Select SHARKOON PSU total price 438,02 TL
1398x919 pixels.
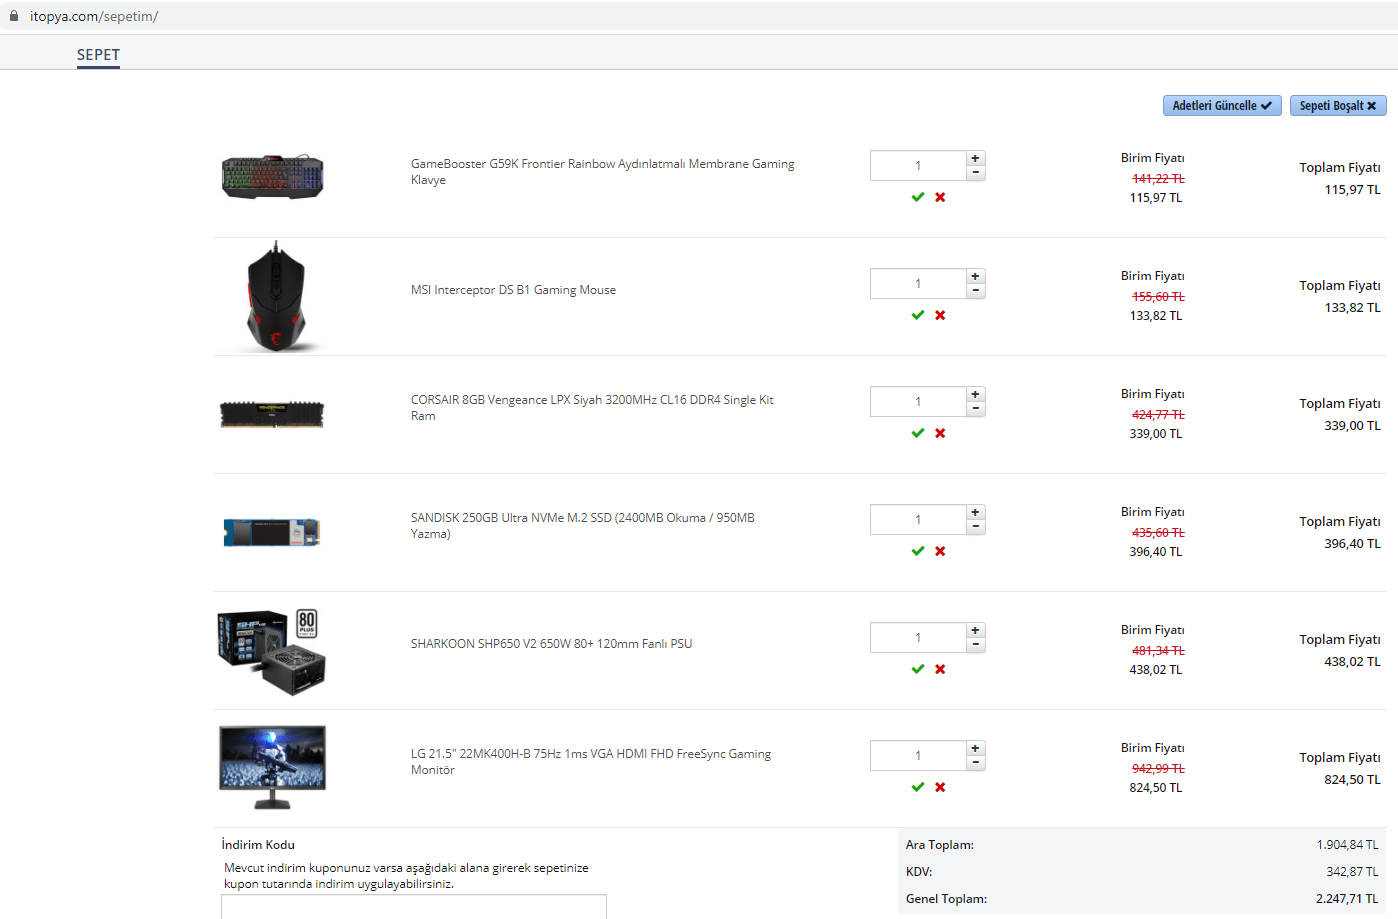[1352, 662]
